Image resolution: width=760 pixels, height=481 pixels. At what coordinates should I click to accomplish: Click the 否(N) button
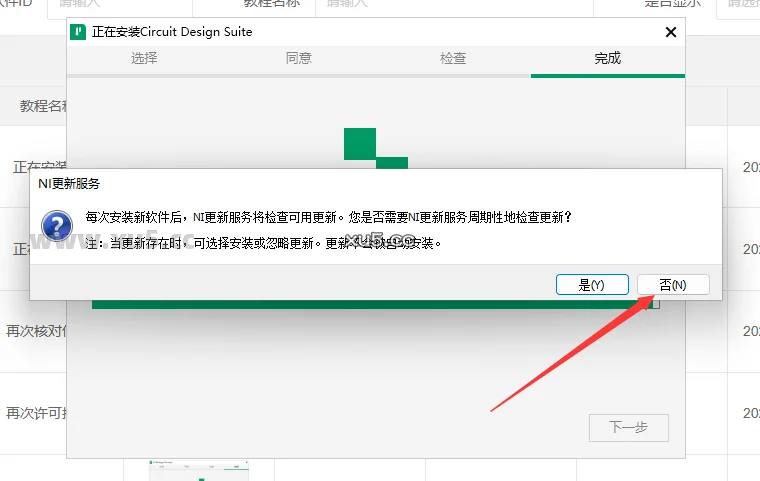(673, 285)
